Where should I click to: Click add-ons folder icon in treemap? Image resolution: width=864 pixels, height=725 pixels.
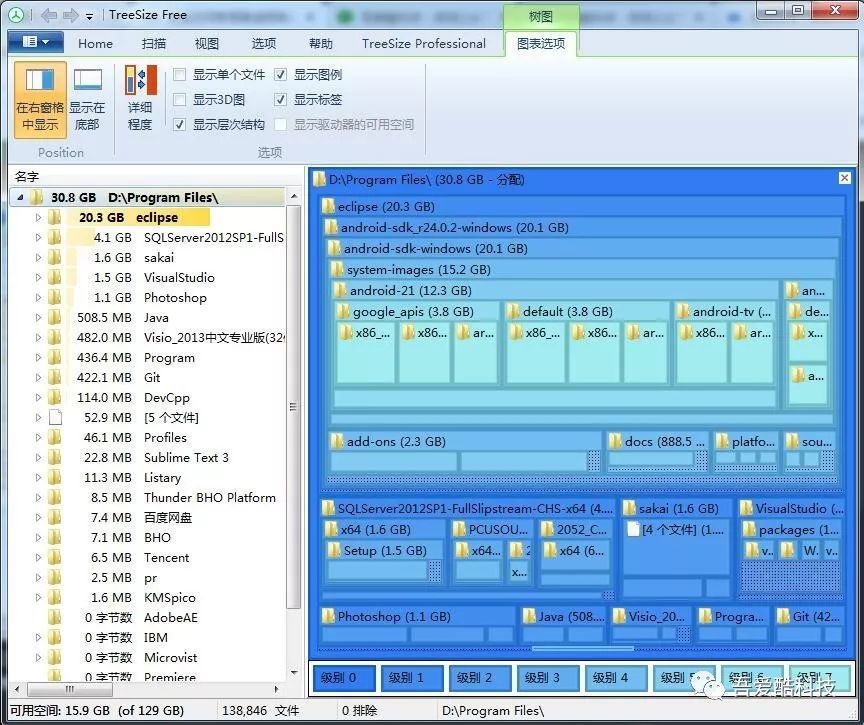click(x=337, y=441)
